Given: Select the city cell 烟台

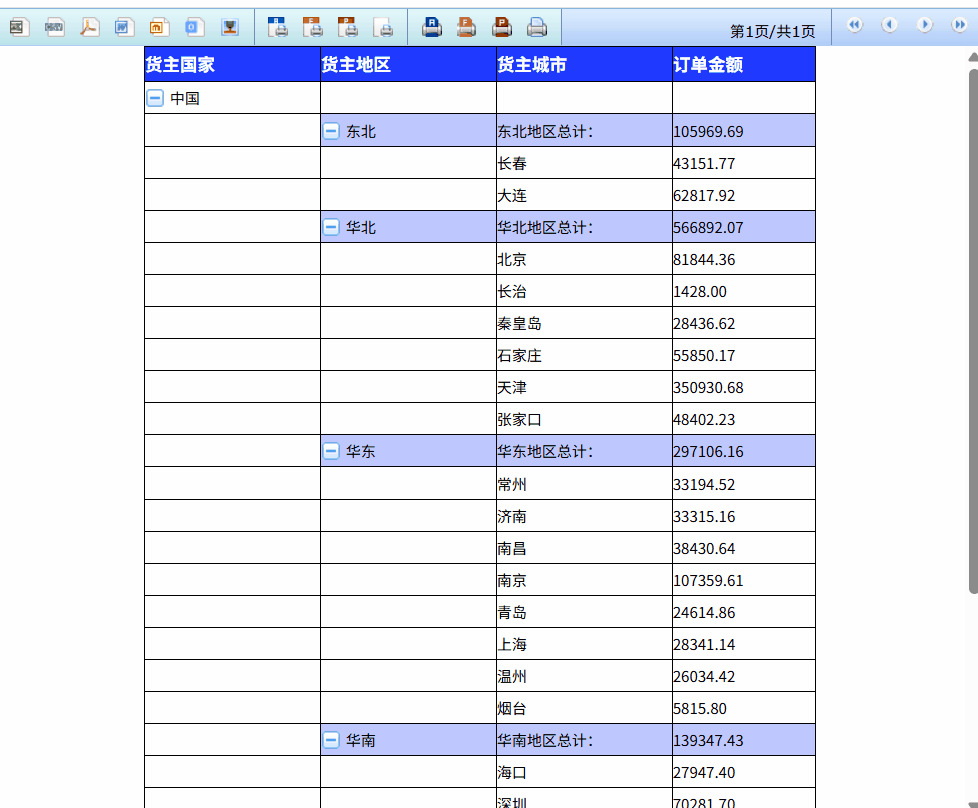Looking at the screenshot, I should tap(584, 708).
